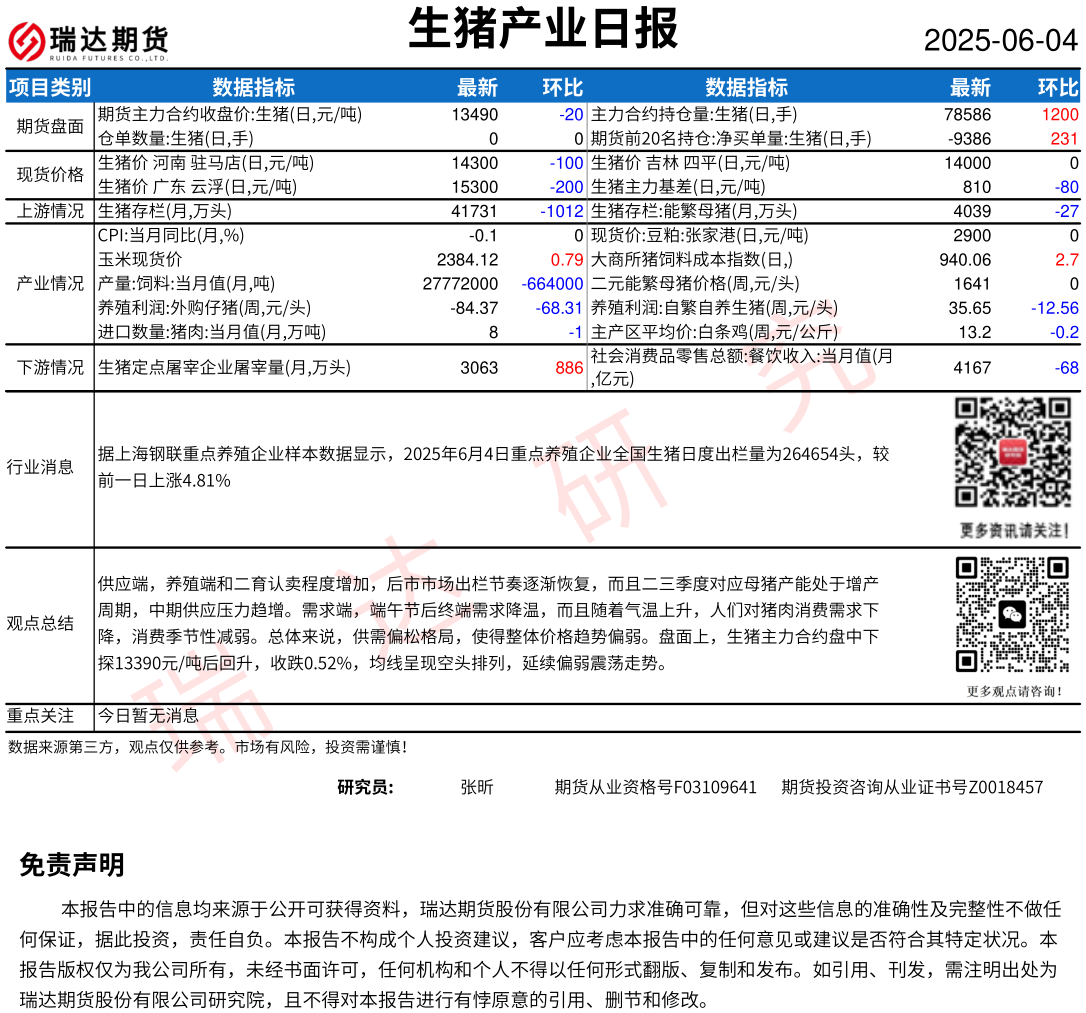The image size is (1086, 1013).
Task: Click the 产业情况 category cell
Action: (50, 283)
